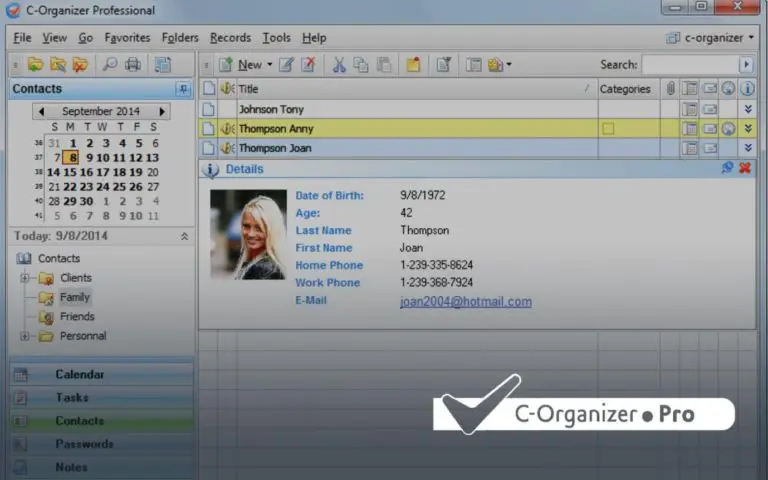768x480 pixels.
Task: Click the web globe icon in Thompson Anny row
Action: pos(728,129)
